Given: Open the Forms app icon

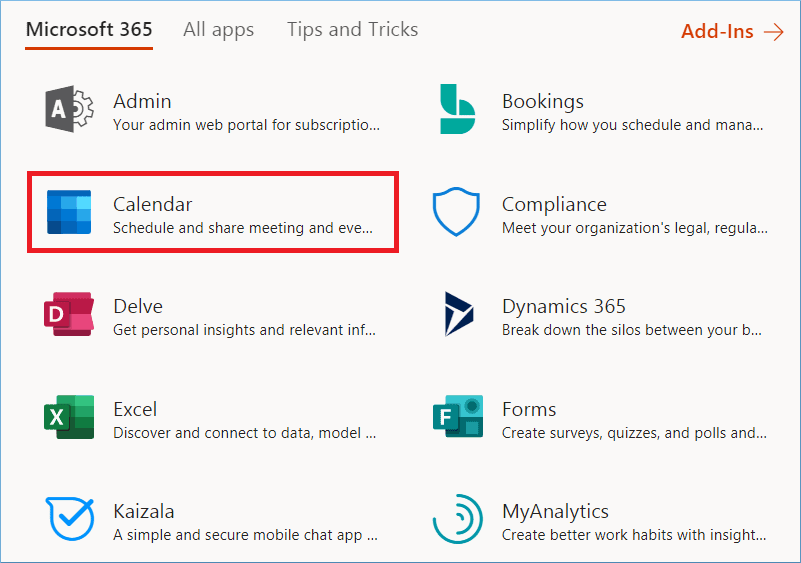Looking at the screenshot, I should pyautogui.click(x=458, y=418).
